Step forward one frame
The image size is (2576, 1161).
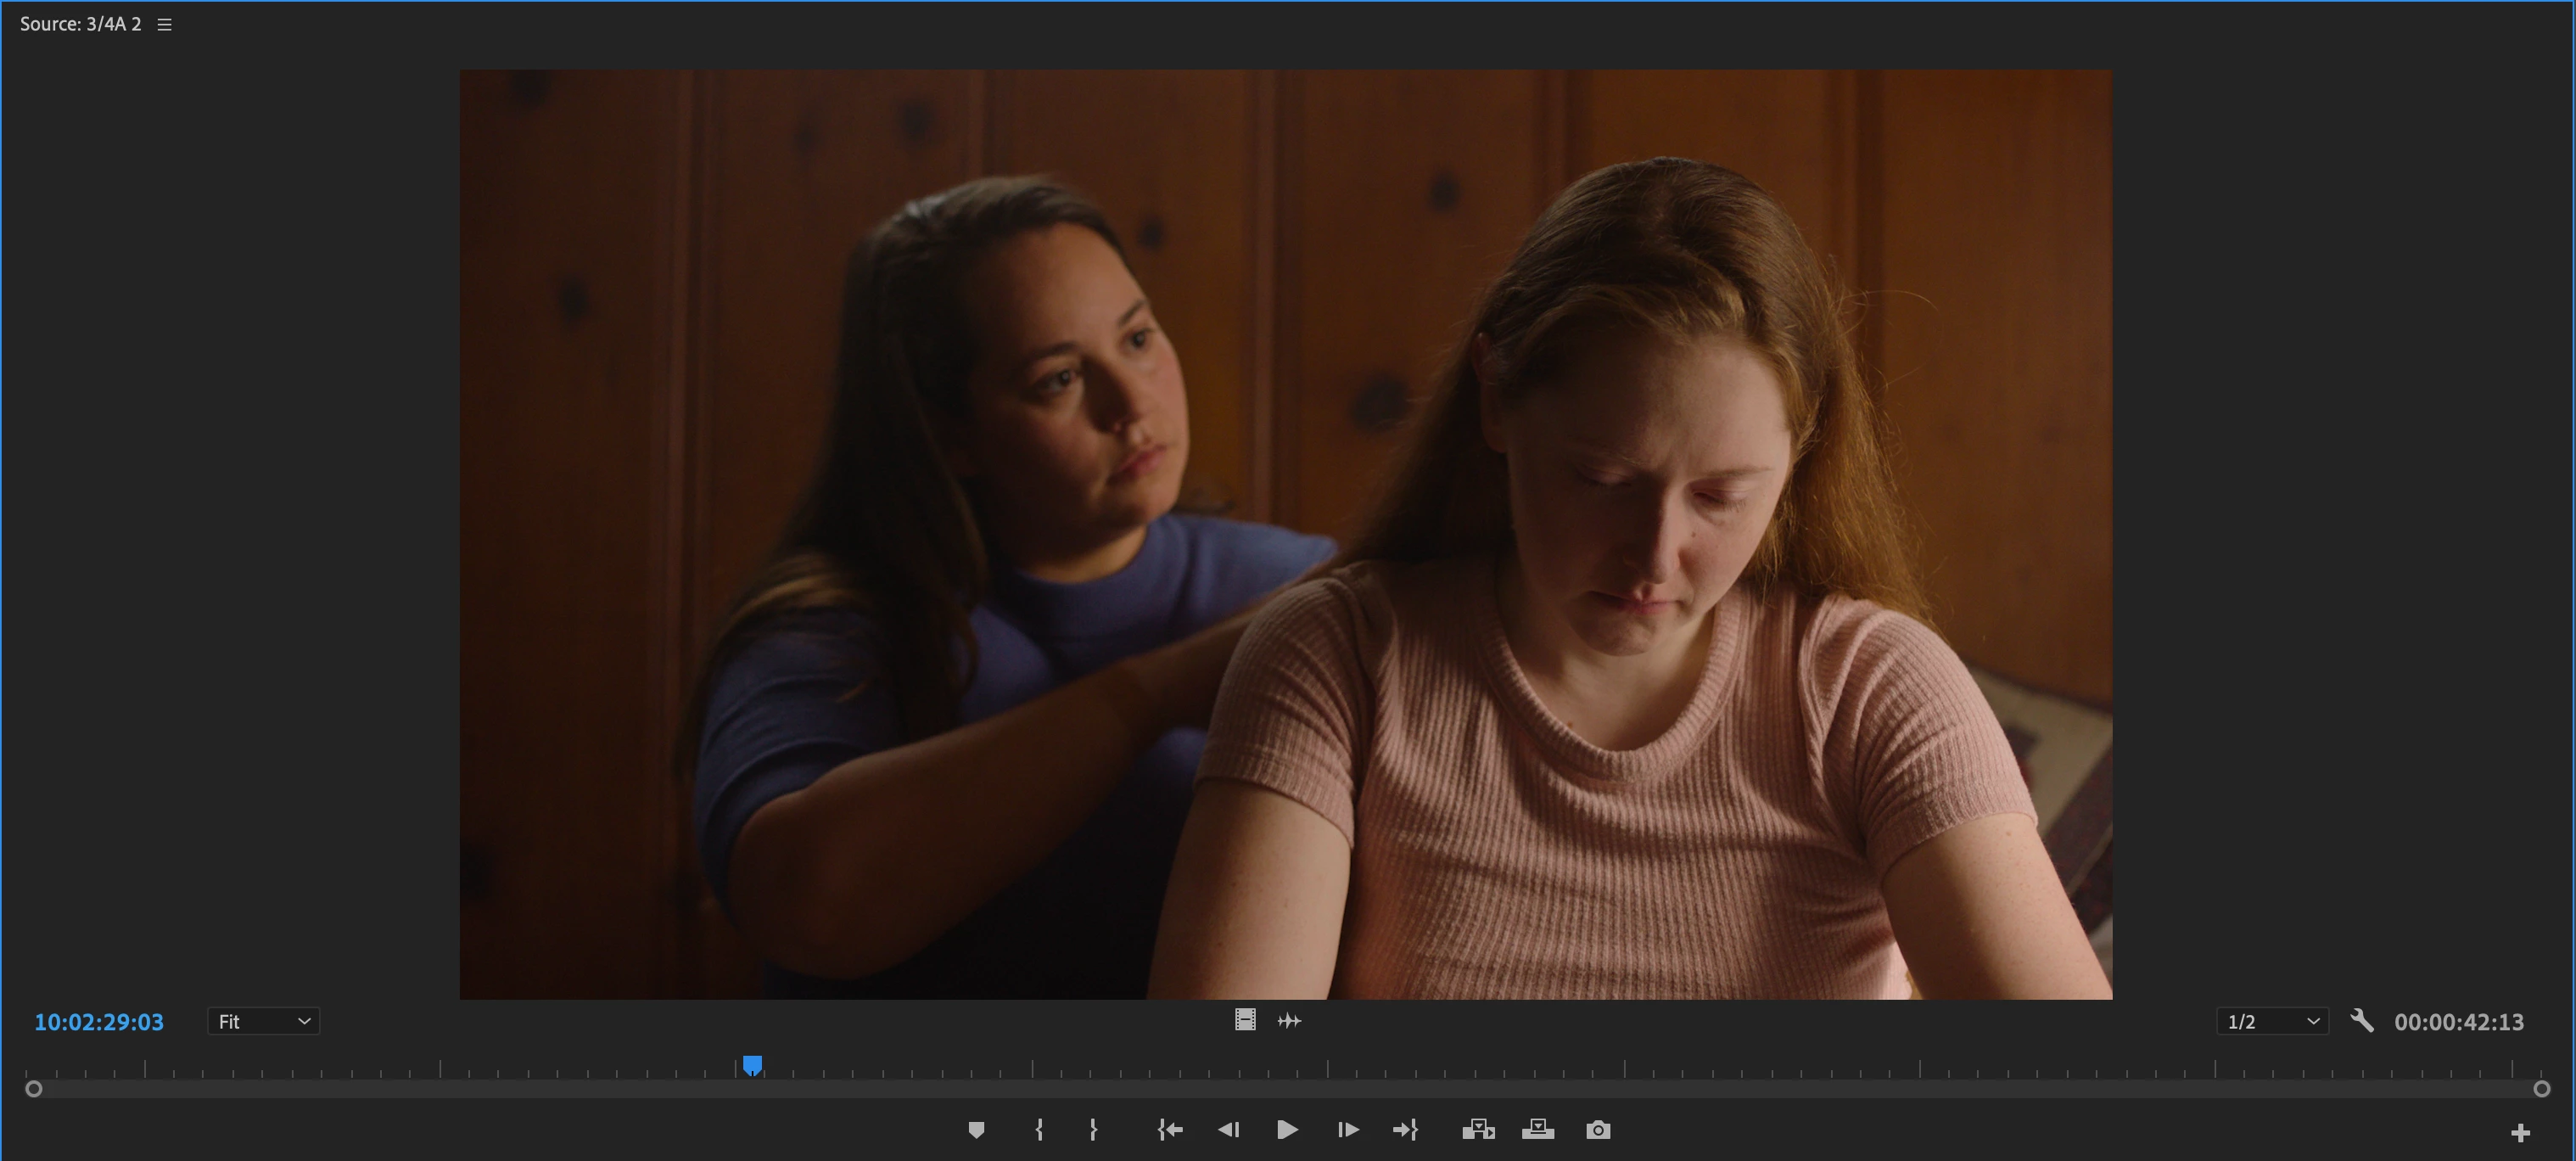point(1347,1130)
